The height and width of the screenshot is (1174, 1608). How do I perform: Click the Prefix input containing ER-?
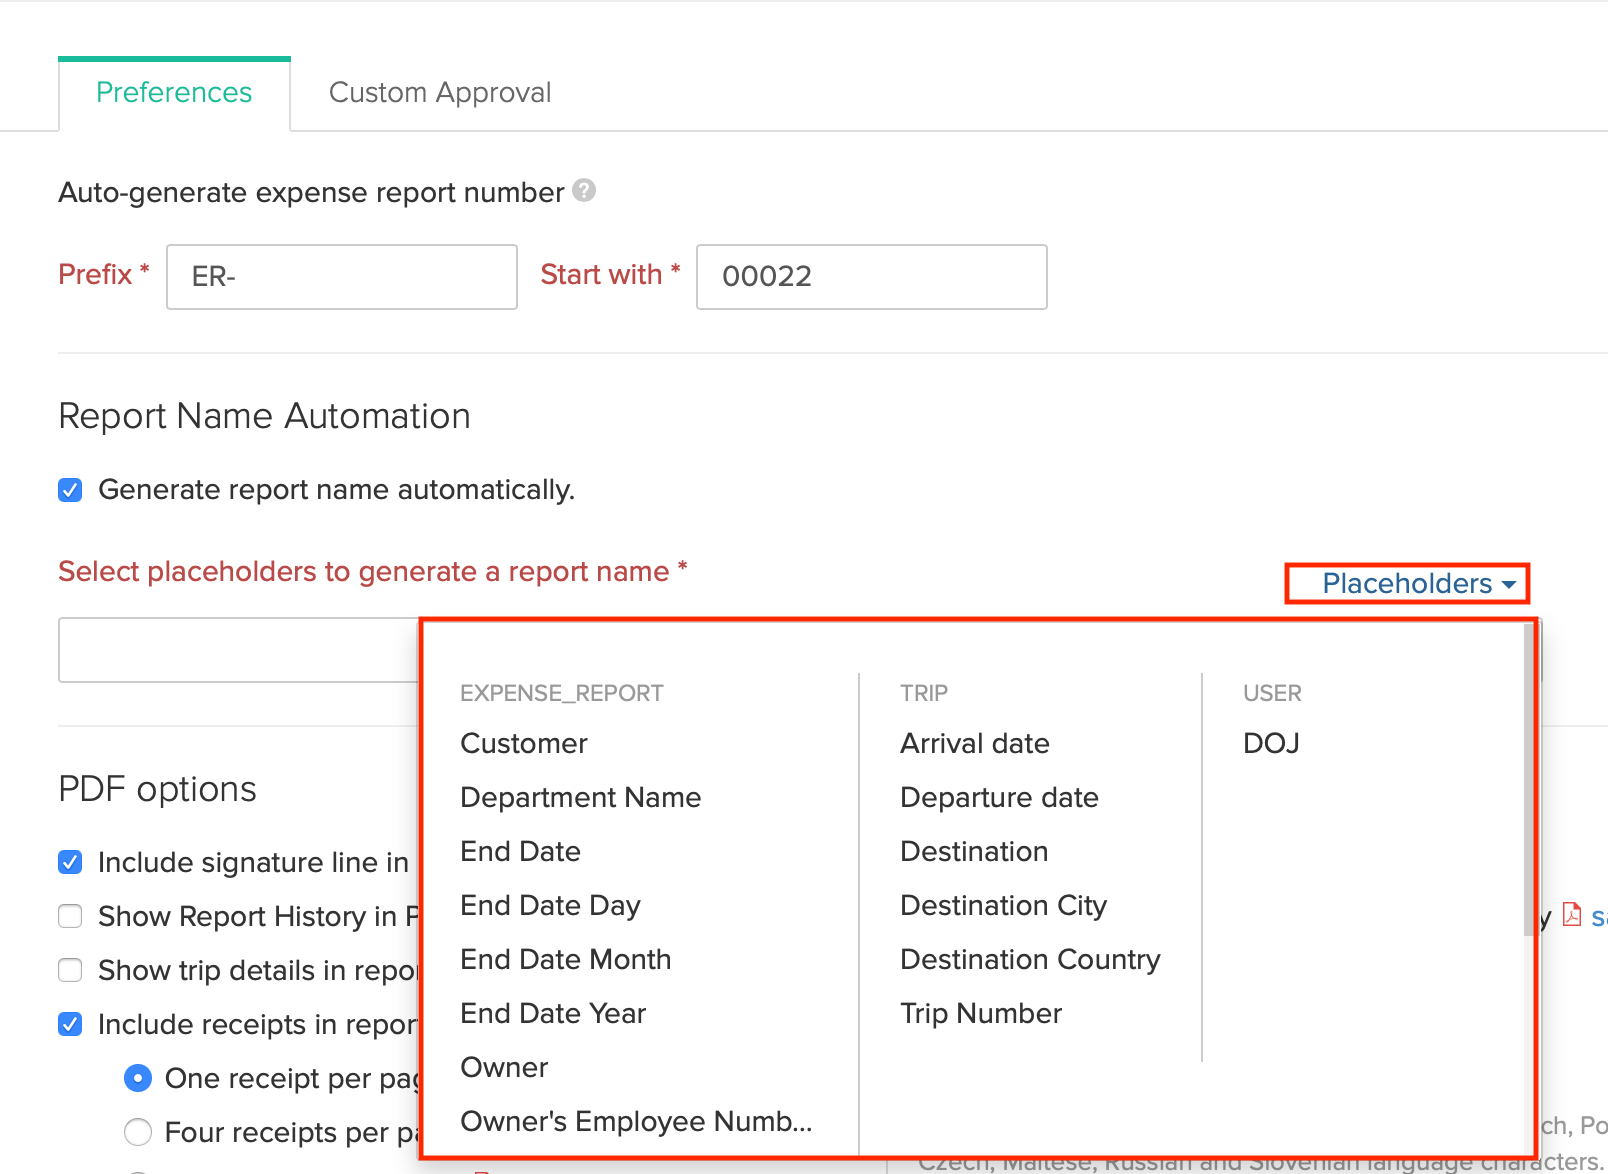coord(341,277)
